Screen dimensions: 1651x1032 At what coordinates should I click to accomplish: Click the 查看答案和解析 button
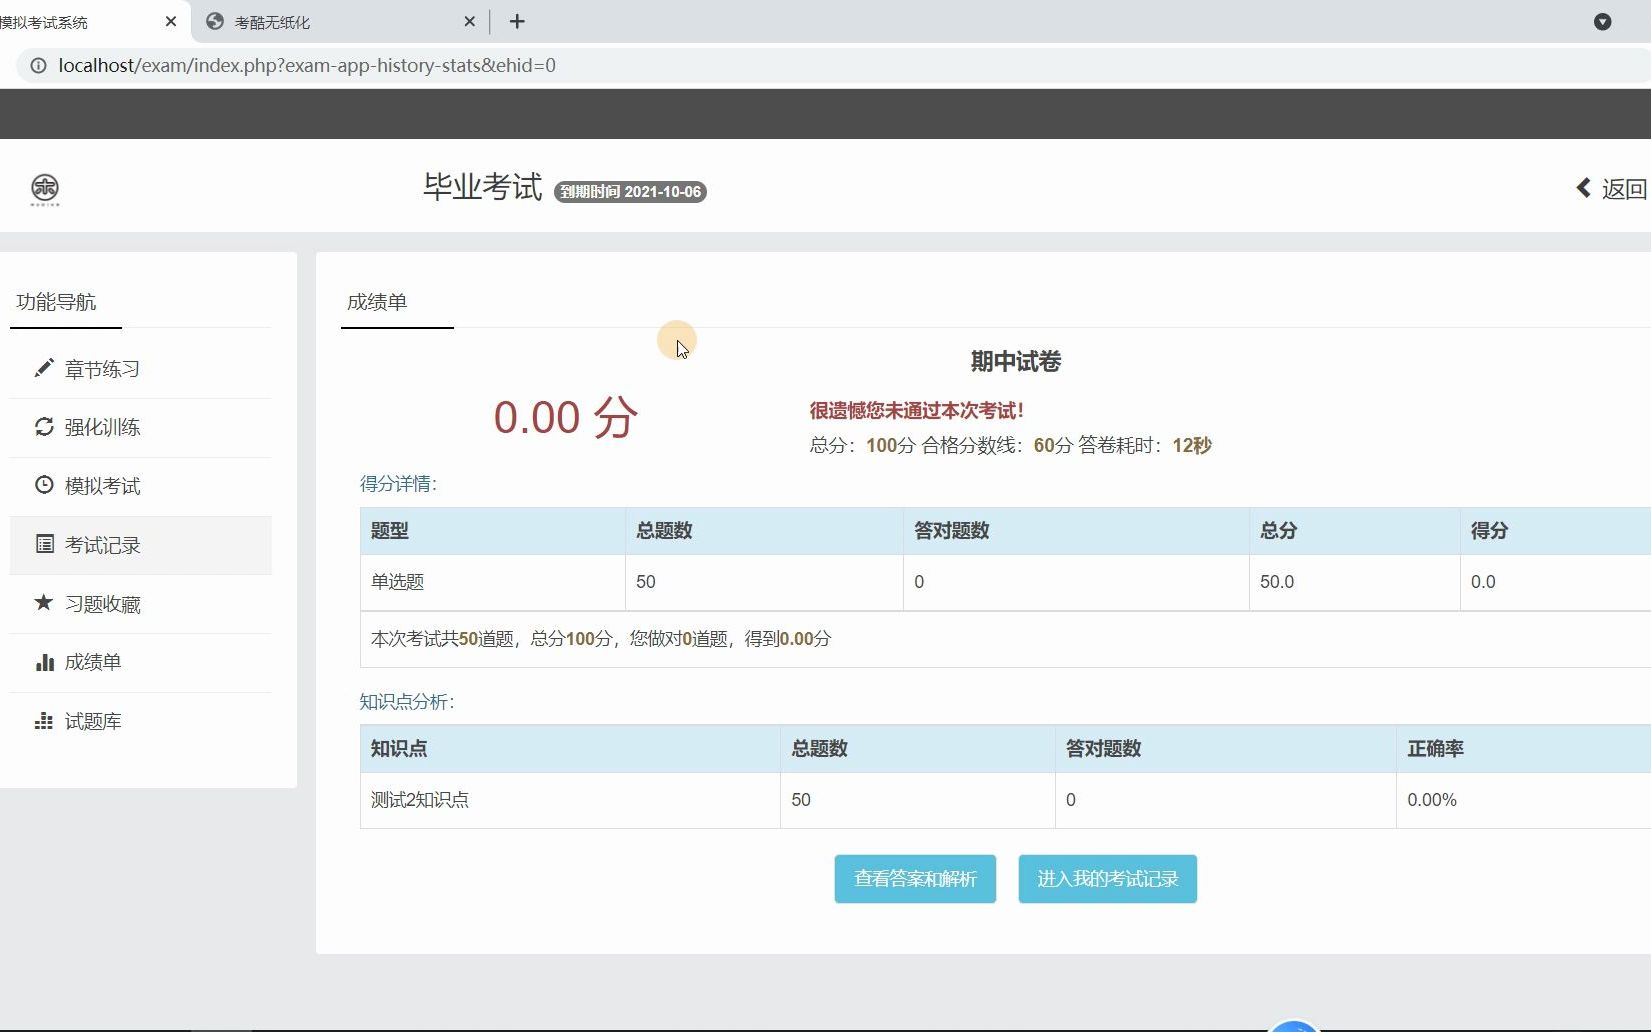point(915,879)
